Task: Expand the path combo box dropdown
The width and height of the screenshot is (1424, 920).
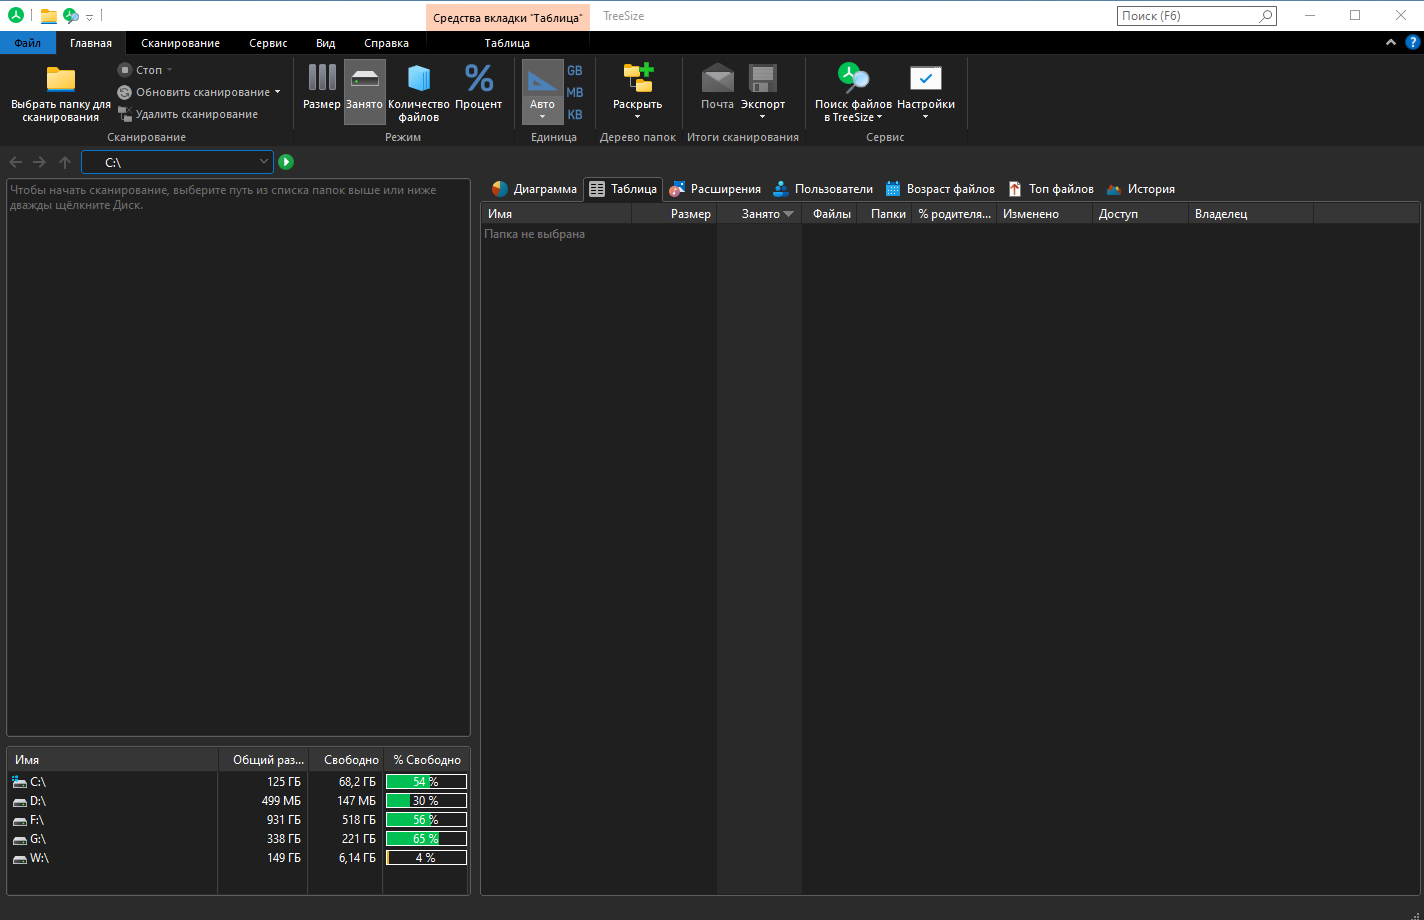Action: coord(264,162)
